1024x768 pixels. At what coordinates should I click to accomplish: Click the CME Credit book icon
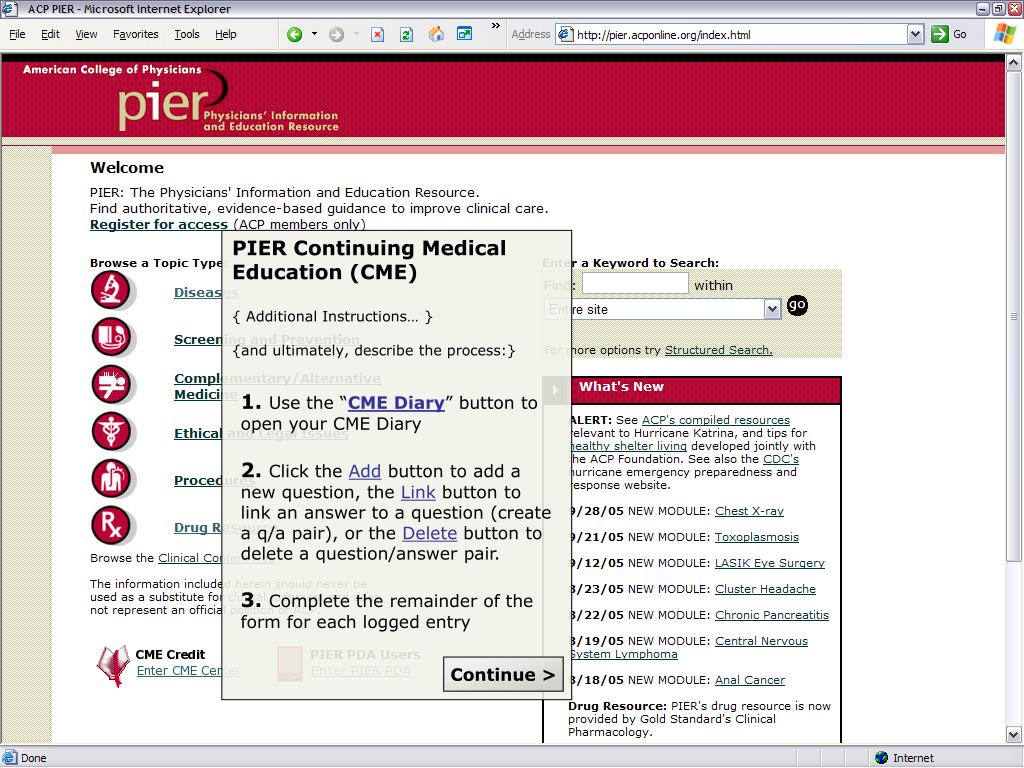[114, 665]
